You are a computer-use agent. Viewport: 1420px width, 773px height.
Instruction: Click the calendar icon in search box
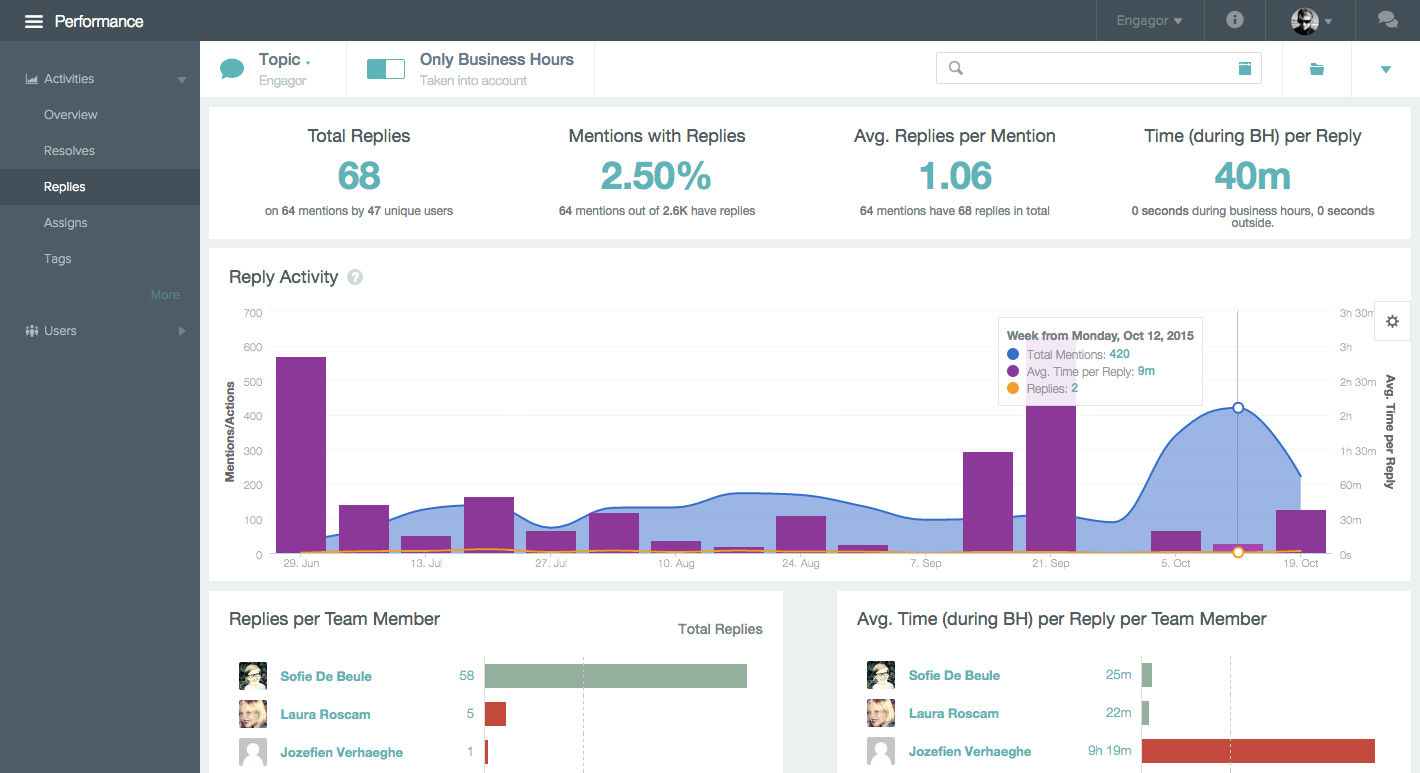click(1245, 68)
